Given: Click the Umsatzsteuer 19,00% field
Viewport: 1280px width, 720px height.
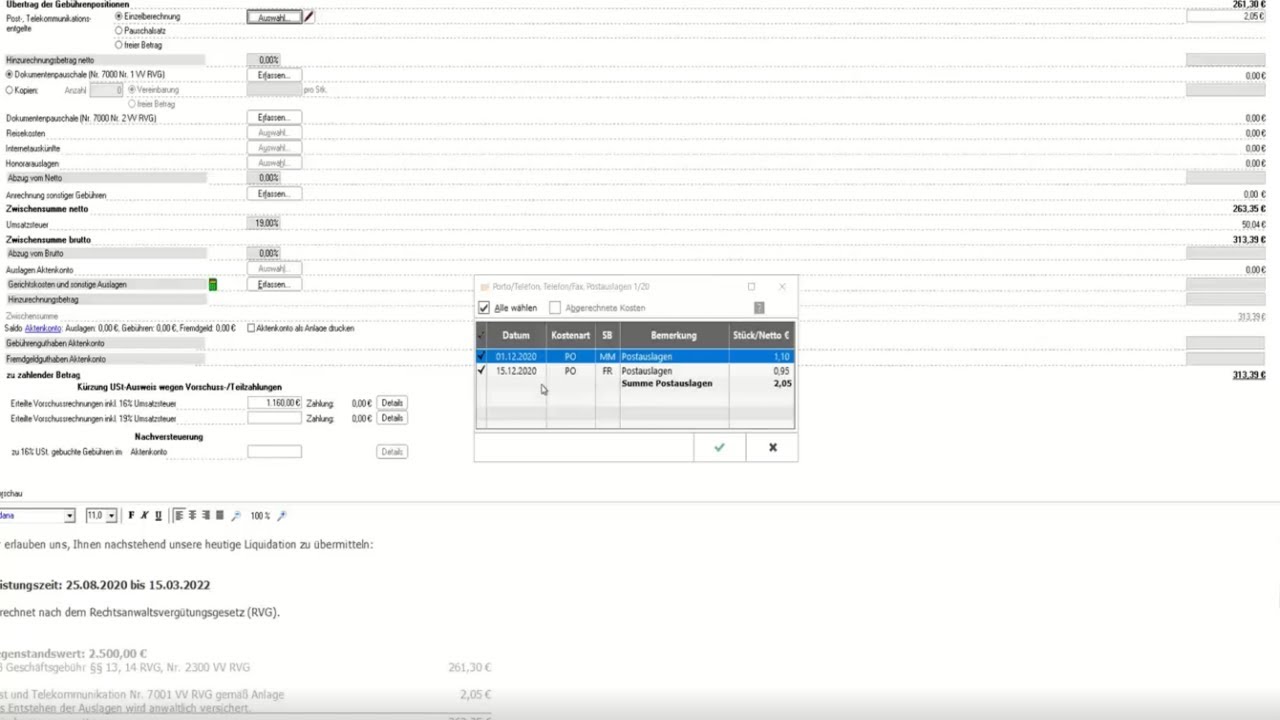Looking at the screenshot, I should (x=264, y=224).
